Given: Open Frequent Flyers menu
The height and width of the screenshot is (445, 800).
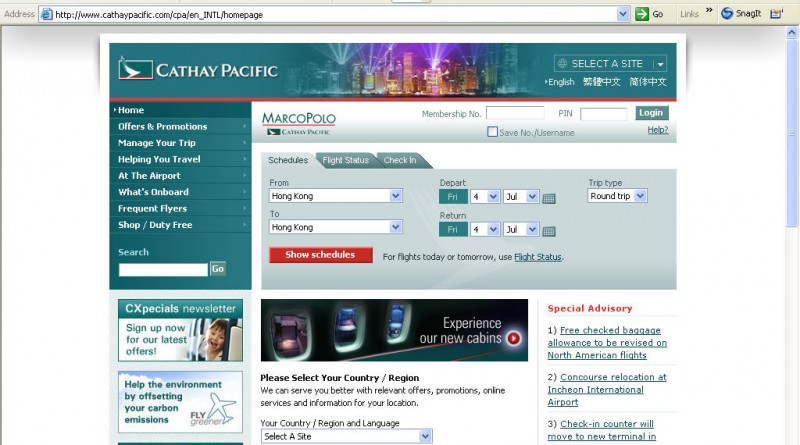Looking at the screenshot, I should [x=180, y=209].
